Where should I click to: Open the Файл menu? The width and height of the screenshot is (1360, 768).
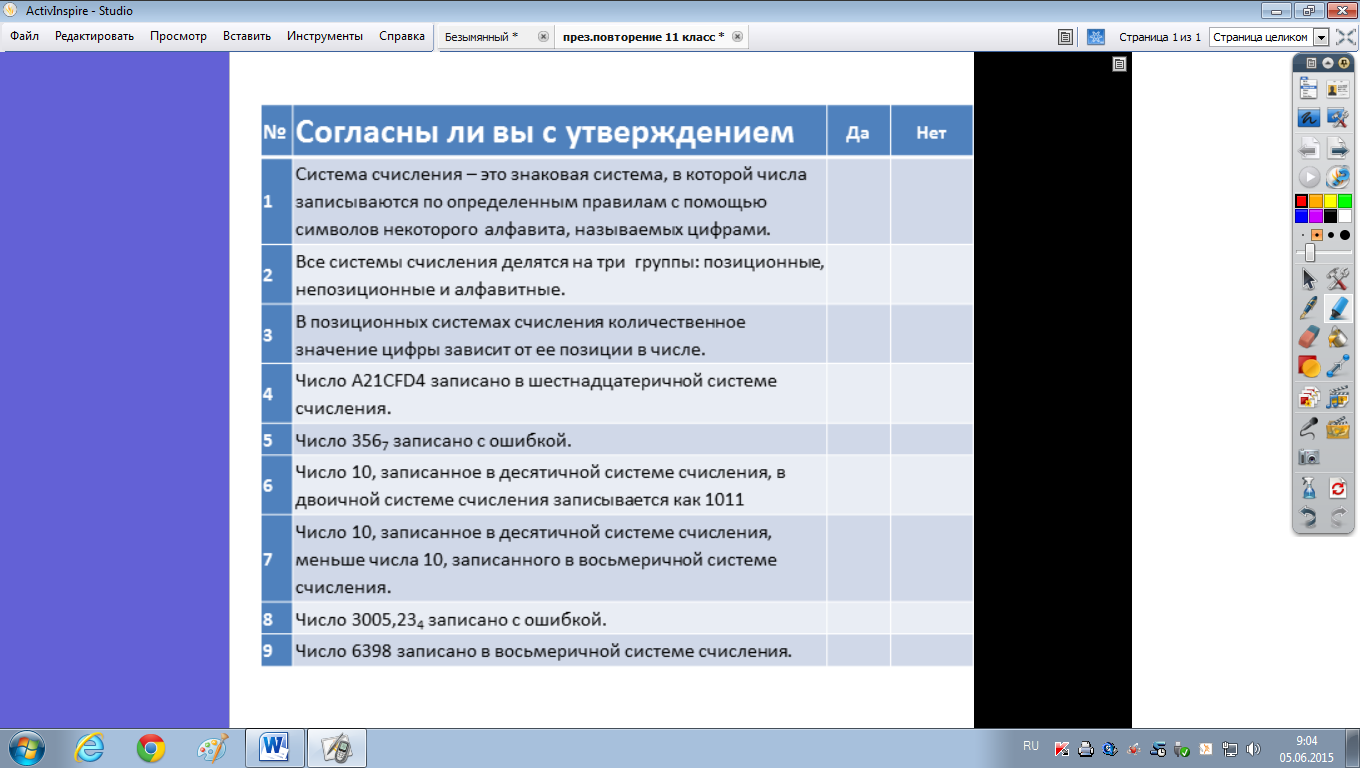coord(25,36)
